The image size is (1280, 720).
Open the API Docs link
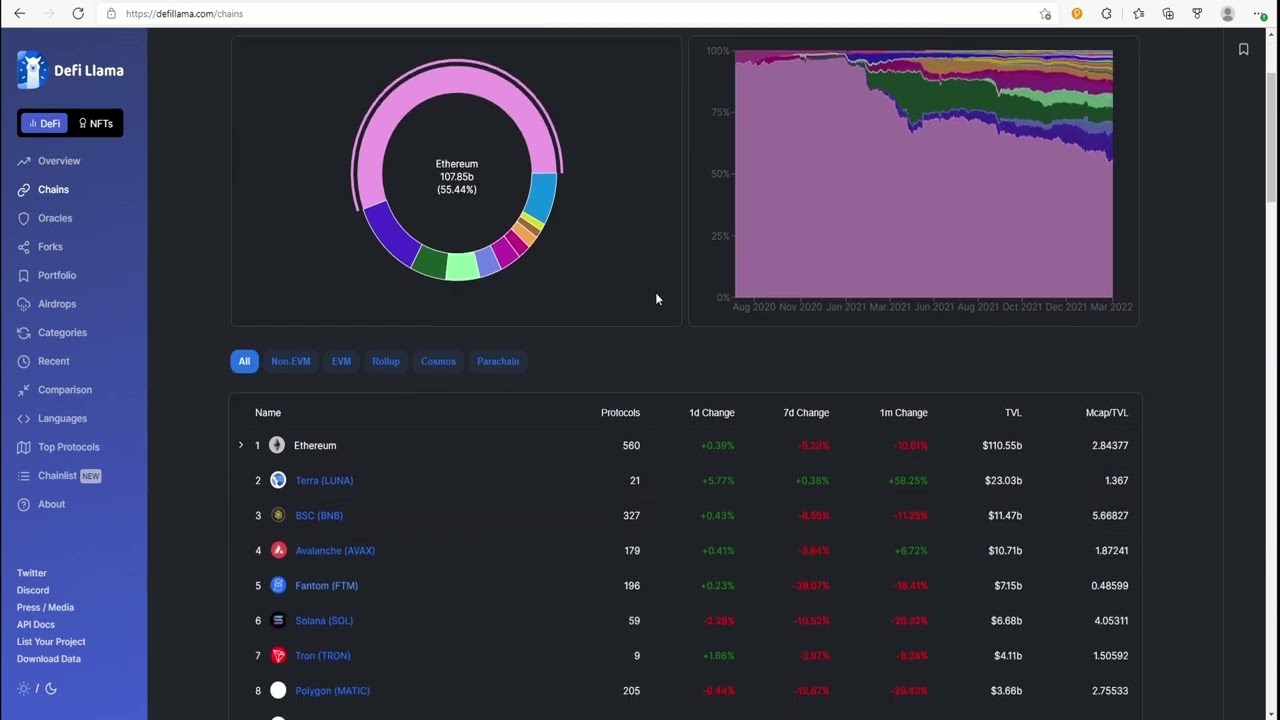[36, 624]
